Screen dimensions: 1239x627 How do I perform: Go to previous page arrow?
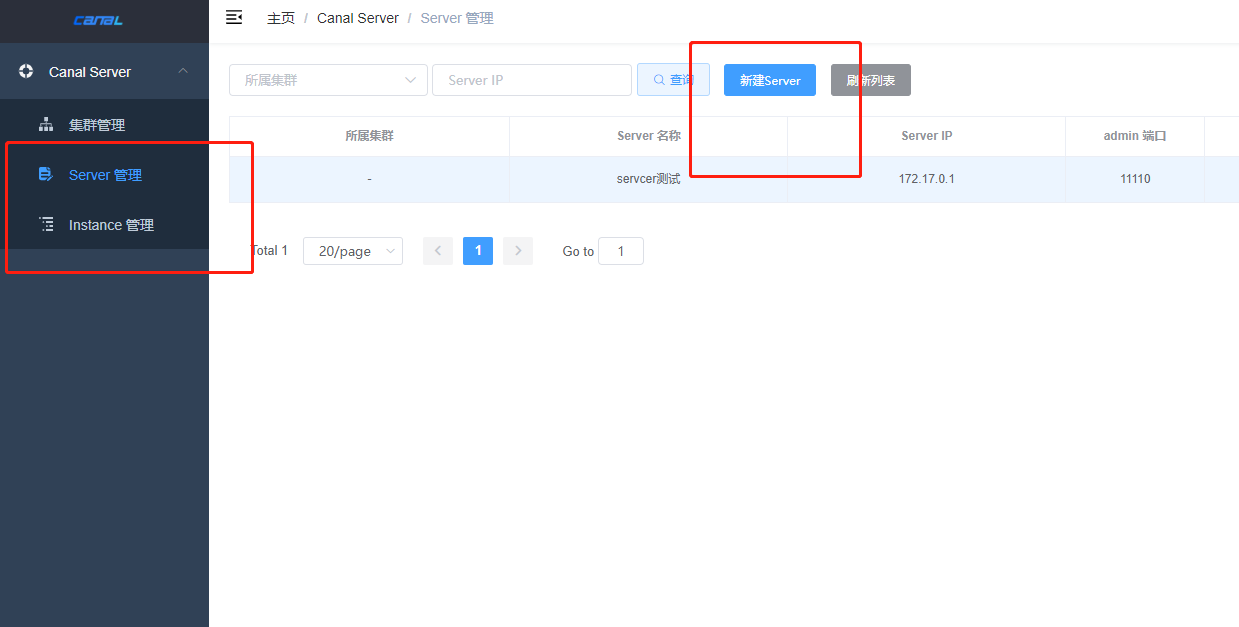point(438,251)
